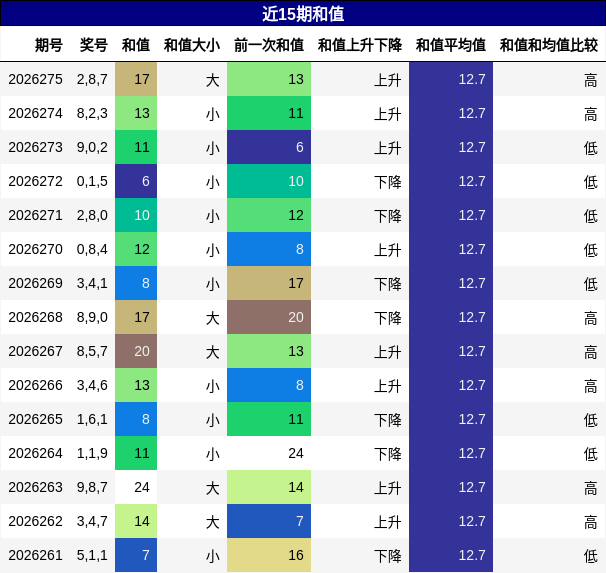Click the 和值 cell 14 in row 2026262

[136, 521]
